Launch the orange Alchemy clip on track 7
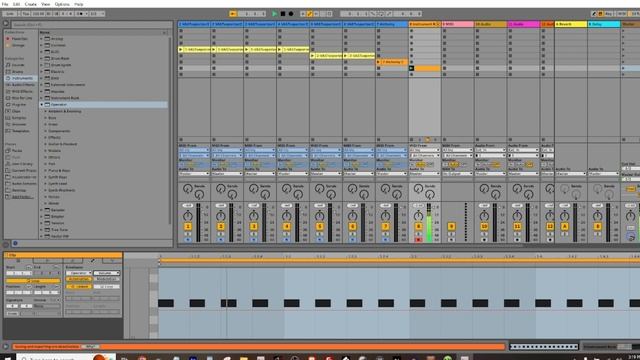The image size is (640, 360). point(378,62)
